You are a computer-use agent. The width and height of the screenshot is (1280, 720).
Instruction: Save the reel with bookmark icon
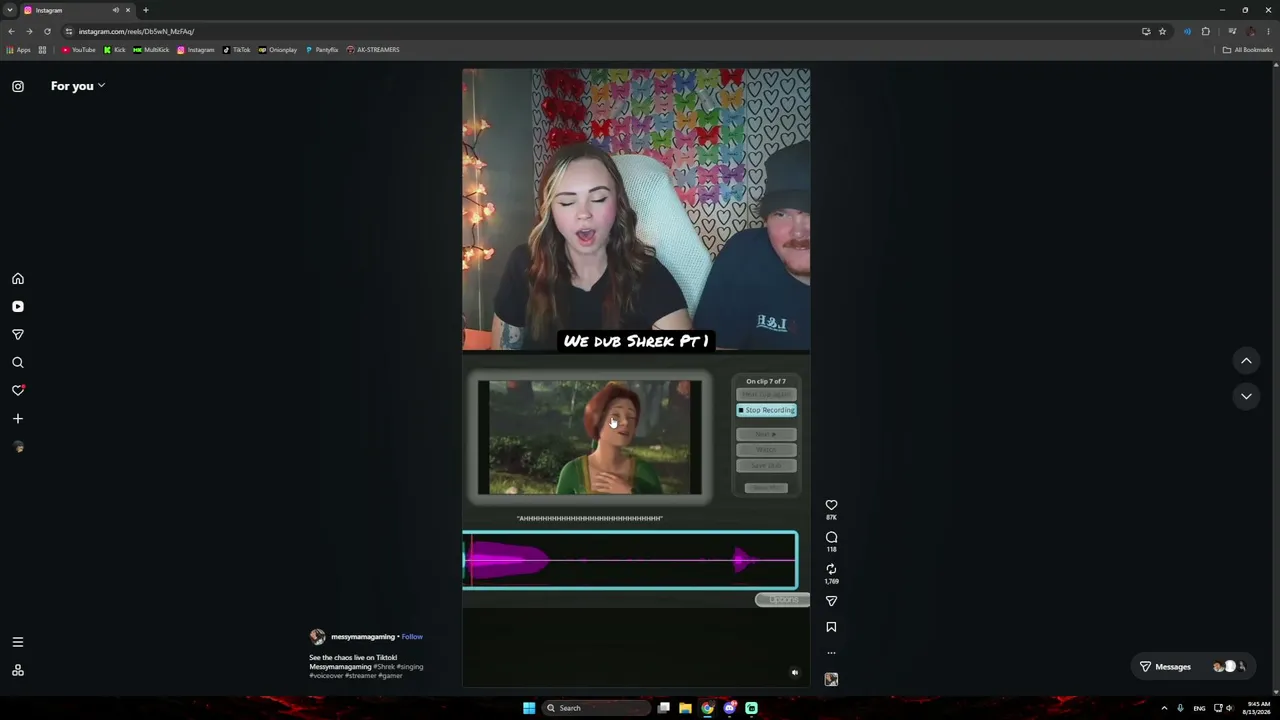(x=831, y=627)
